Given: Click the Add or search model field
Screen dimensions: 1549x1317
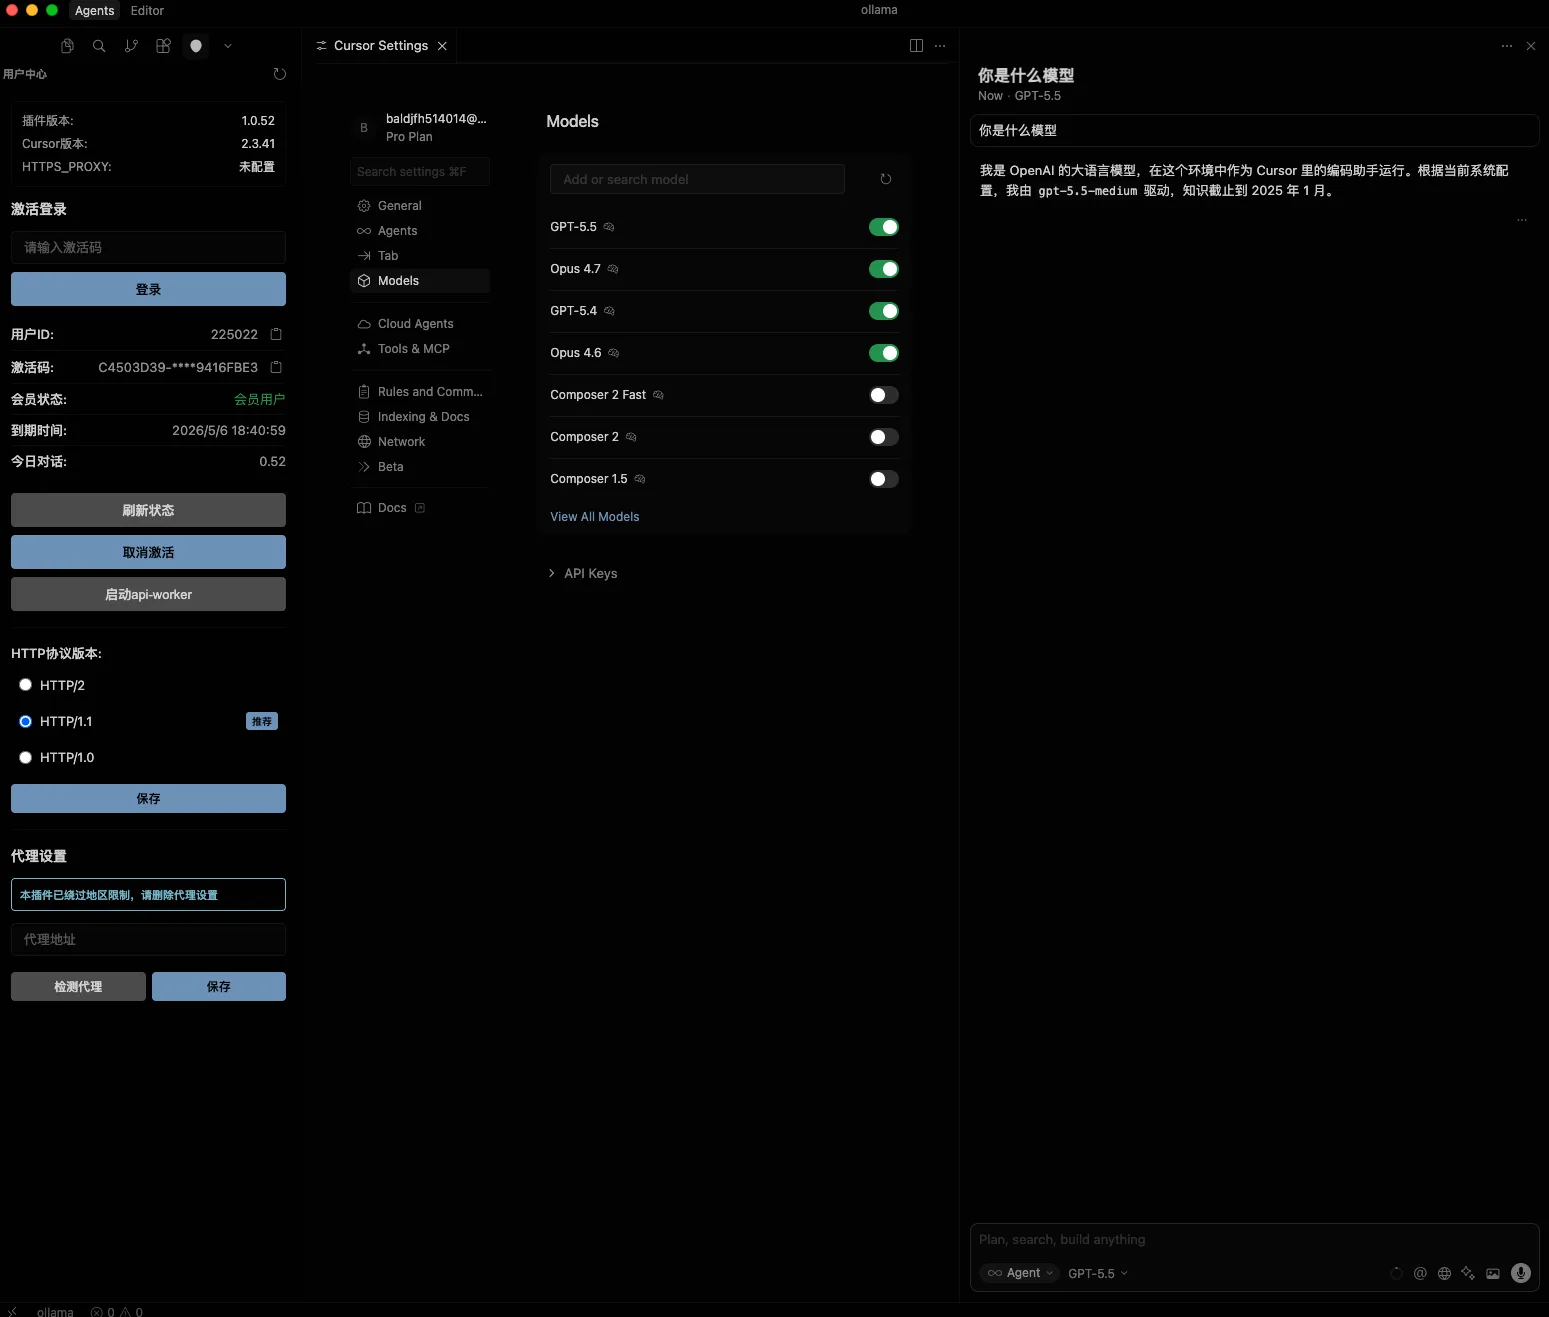Looking at the screenshot, I should [697, 179].
